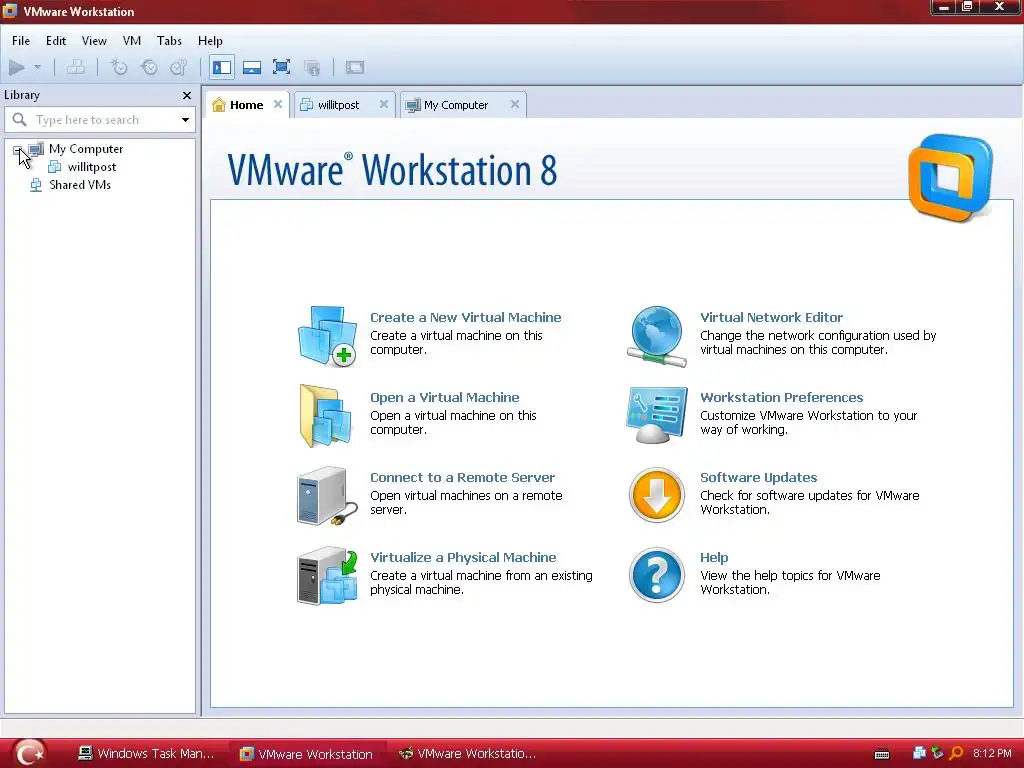This screenshot has width=1024, height=768.
Task: Open the File menu
Action: point(21,40)
